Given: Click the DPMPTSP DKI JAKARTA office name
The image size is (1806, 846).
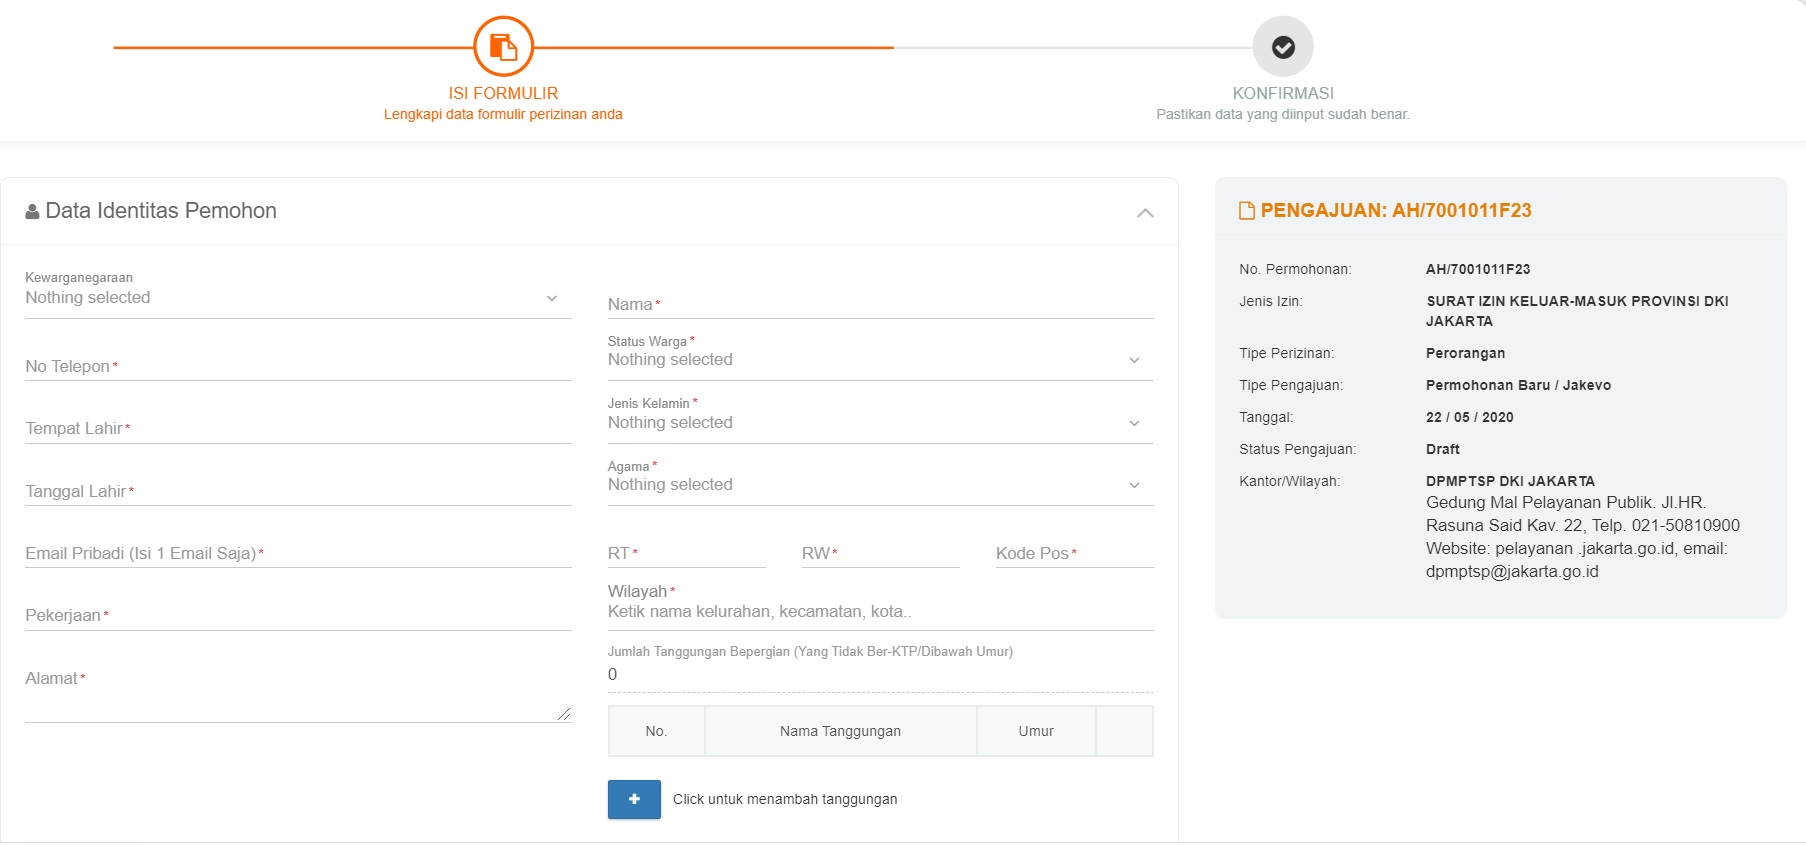Looking at the screenshot, I should [1510, 481].
